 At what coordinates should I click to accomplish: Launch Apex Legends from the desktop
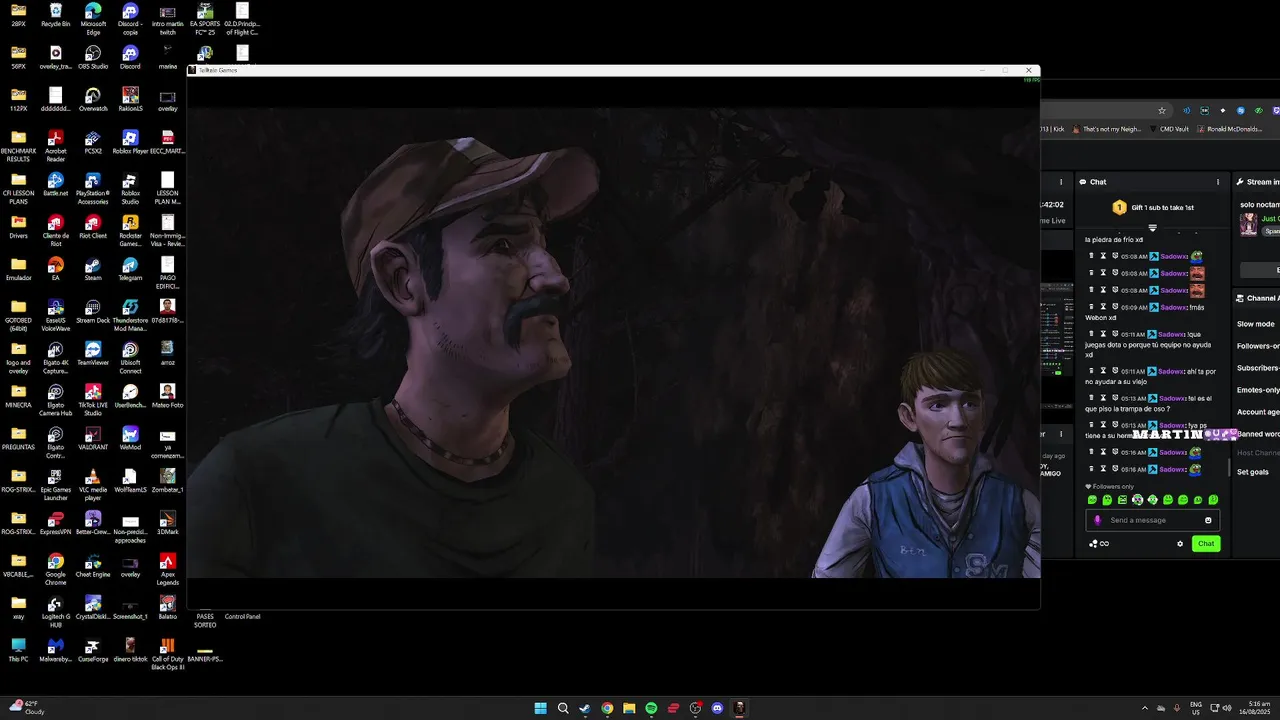point(167,568)
